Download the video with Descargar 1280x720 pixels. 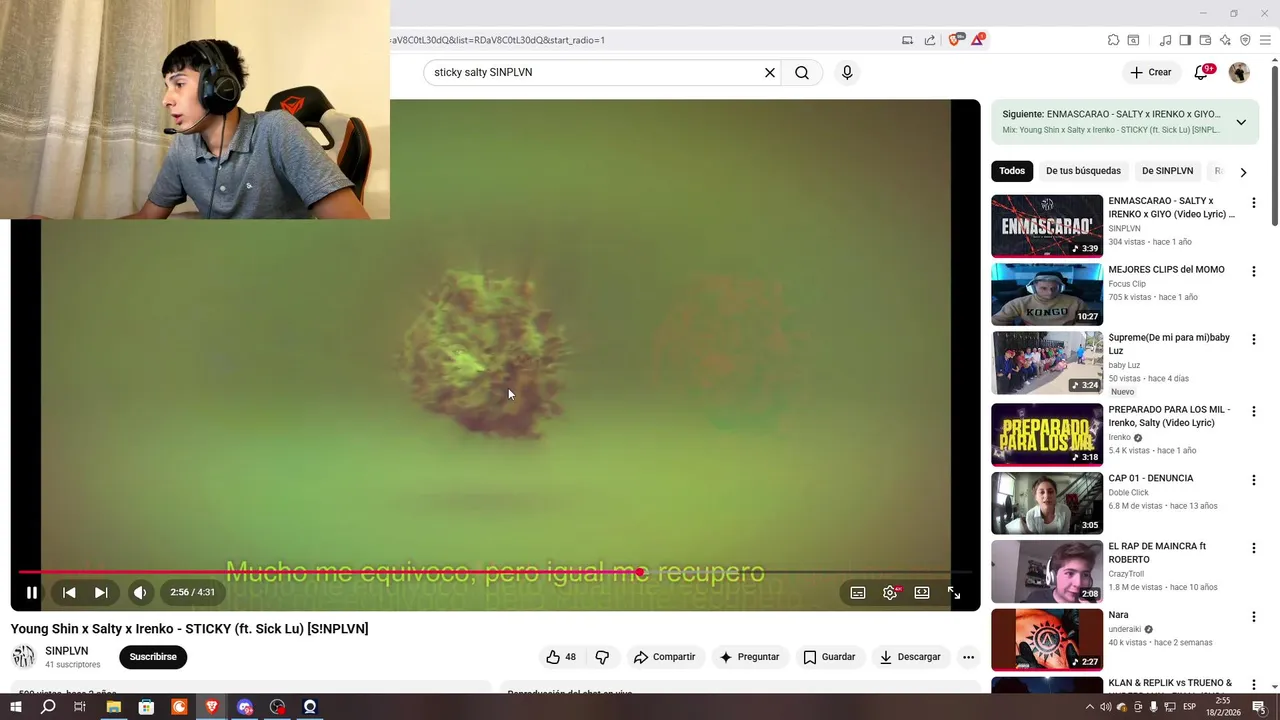[x=910, y=657]
